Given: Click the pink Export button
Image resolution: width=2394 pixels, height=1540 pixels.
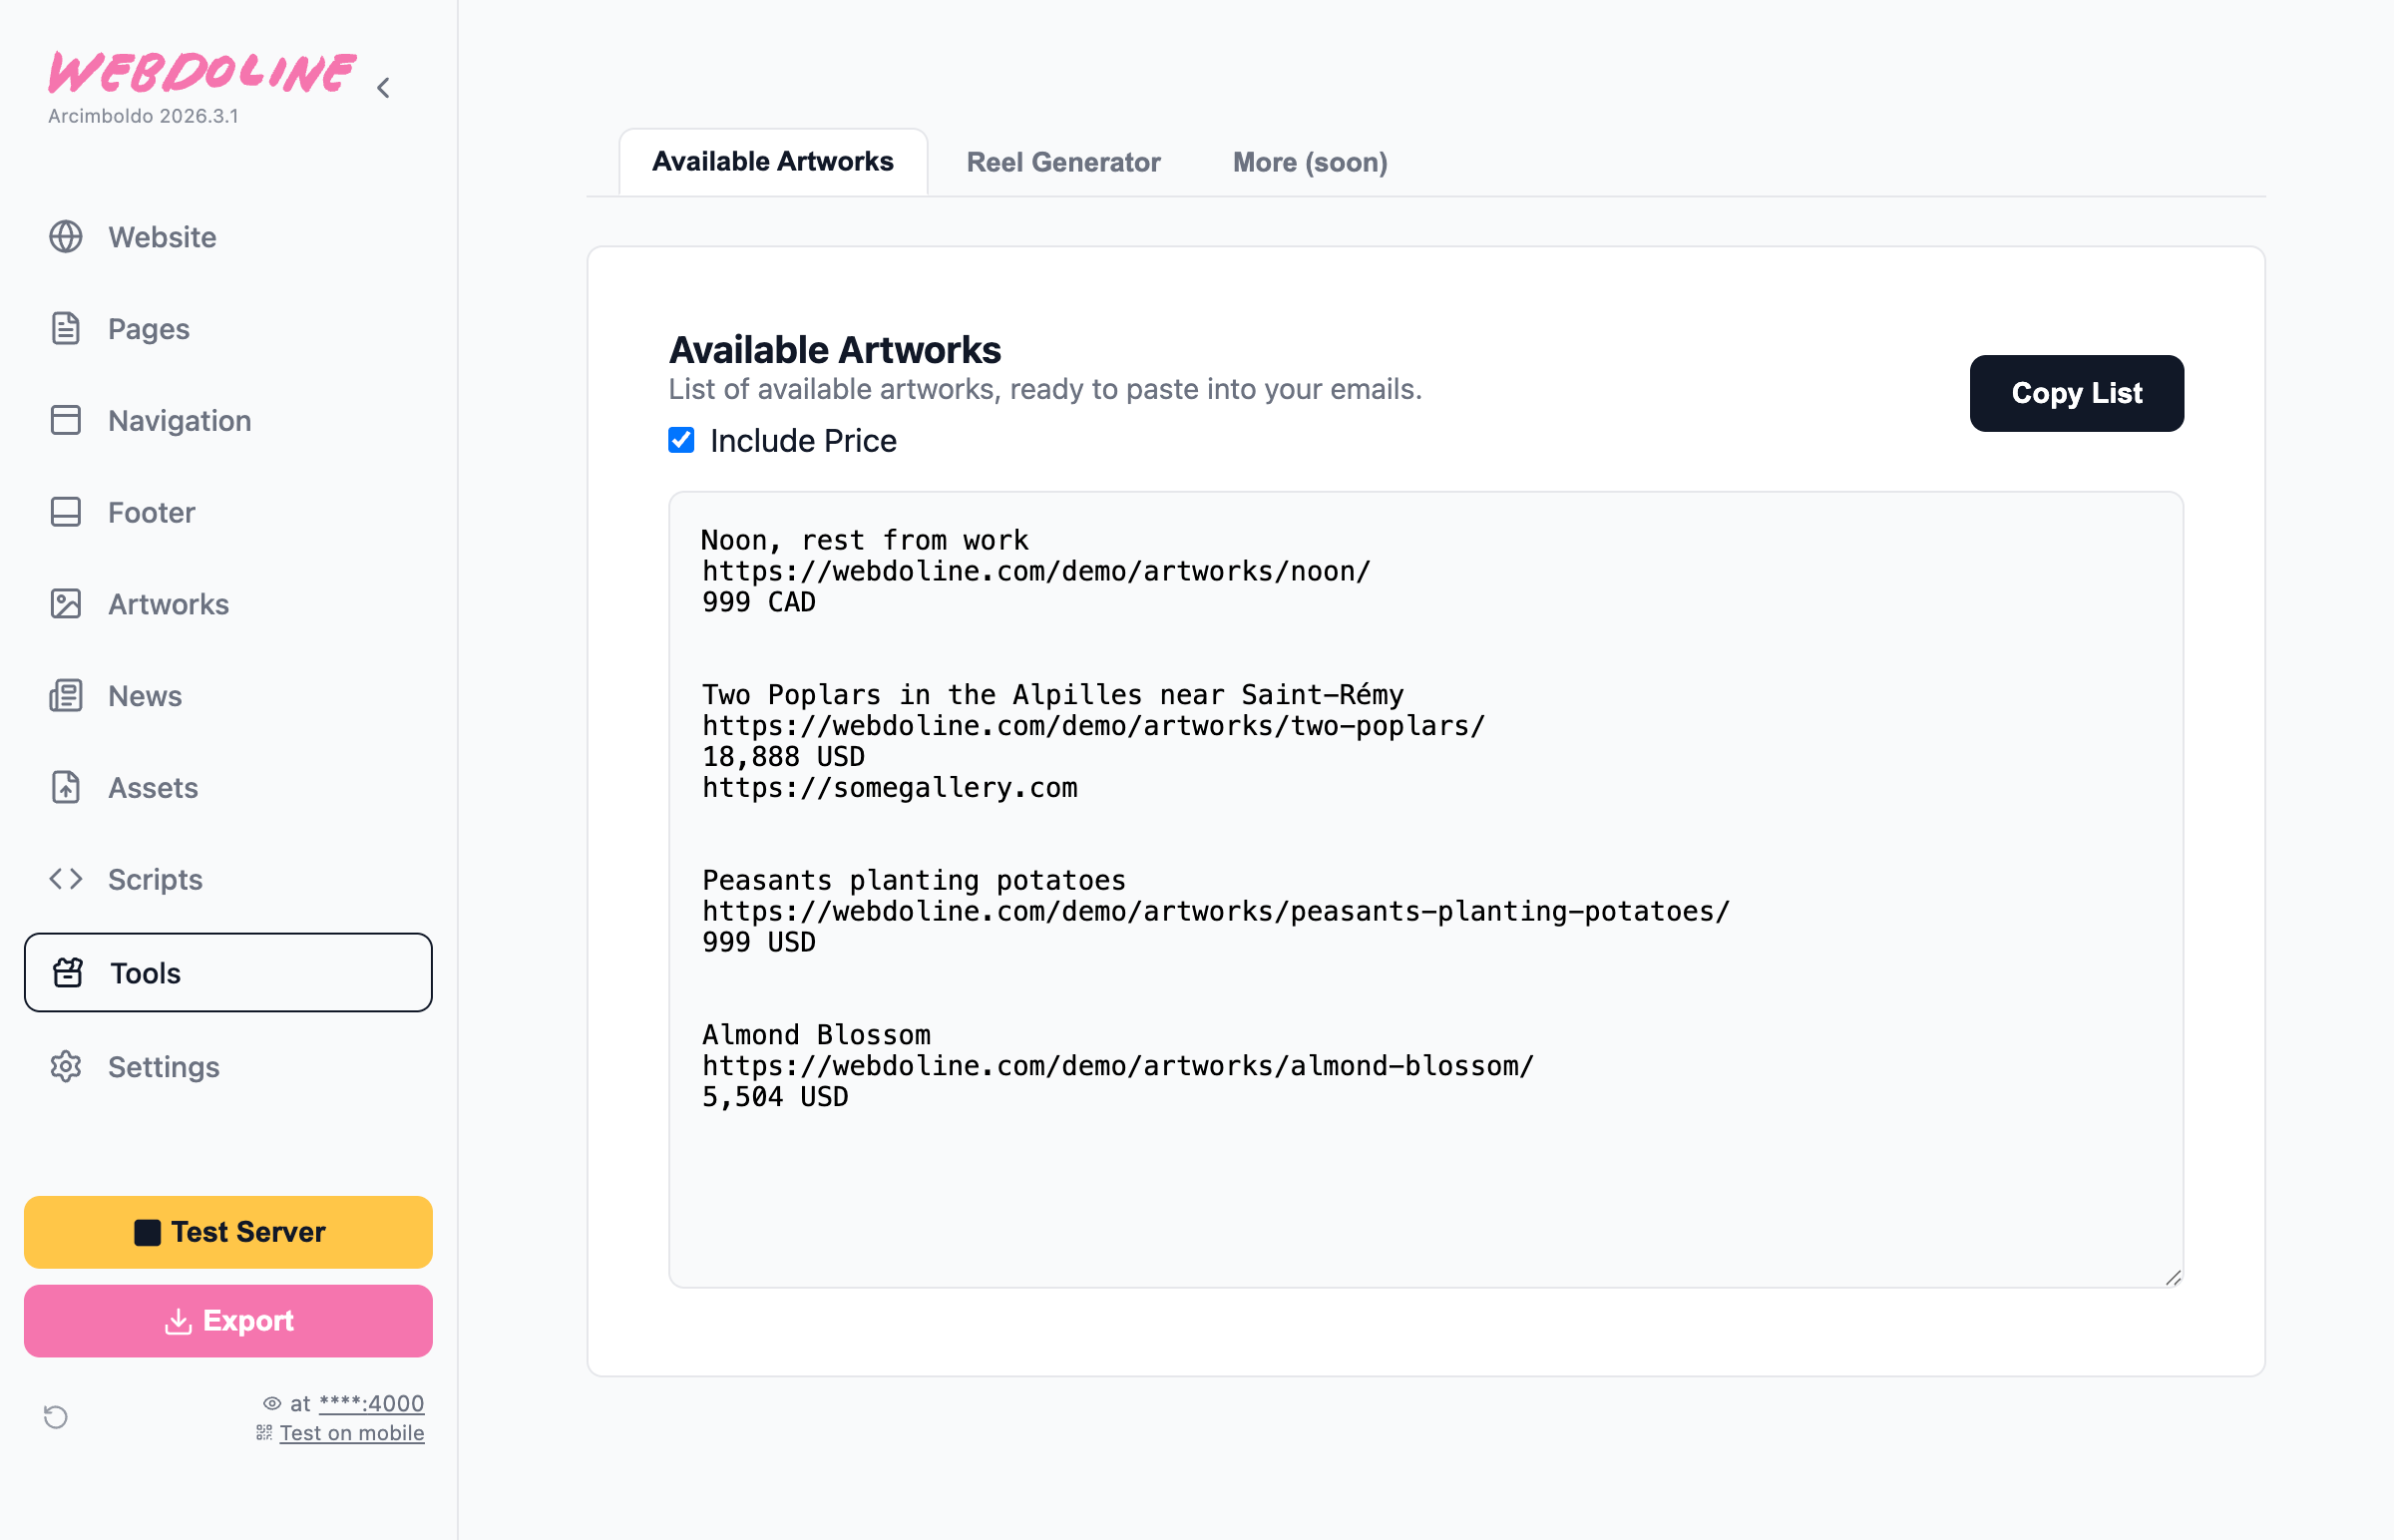Looking at the screenshot, I should (x=228, y=1321).
